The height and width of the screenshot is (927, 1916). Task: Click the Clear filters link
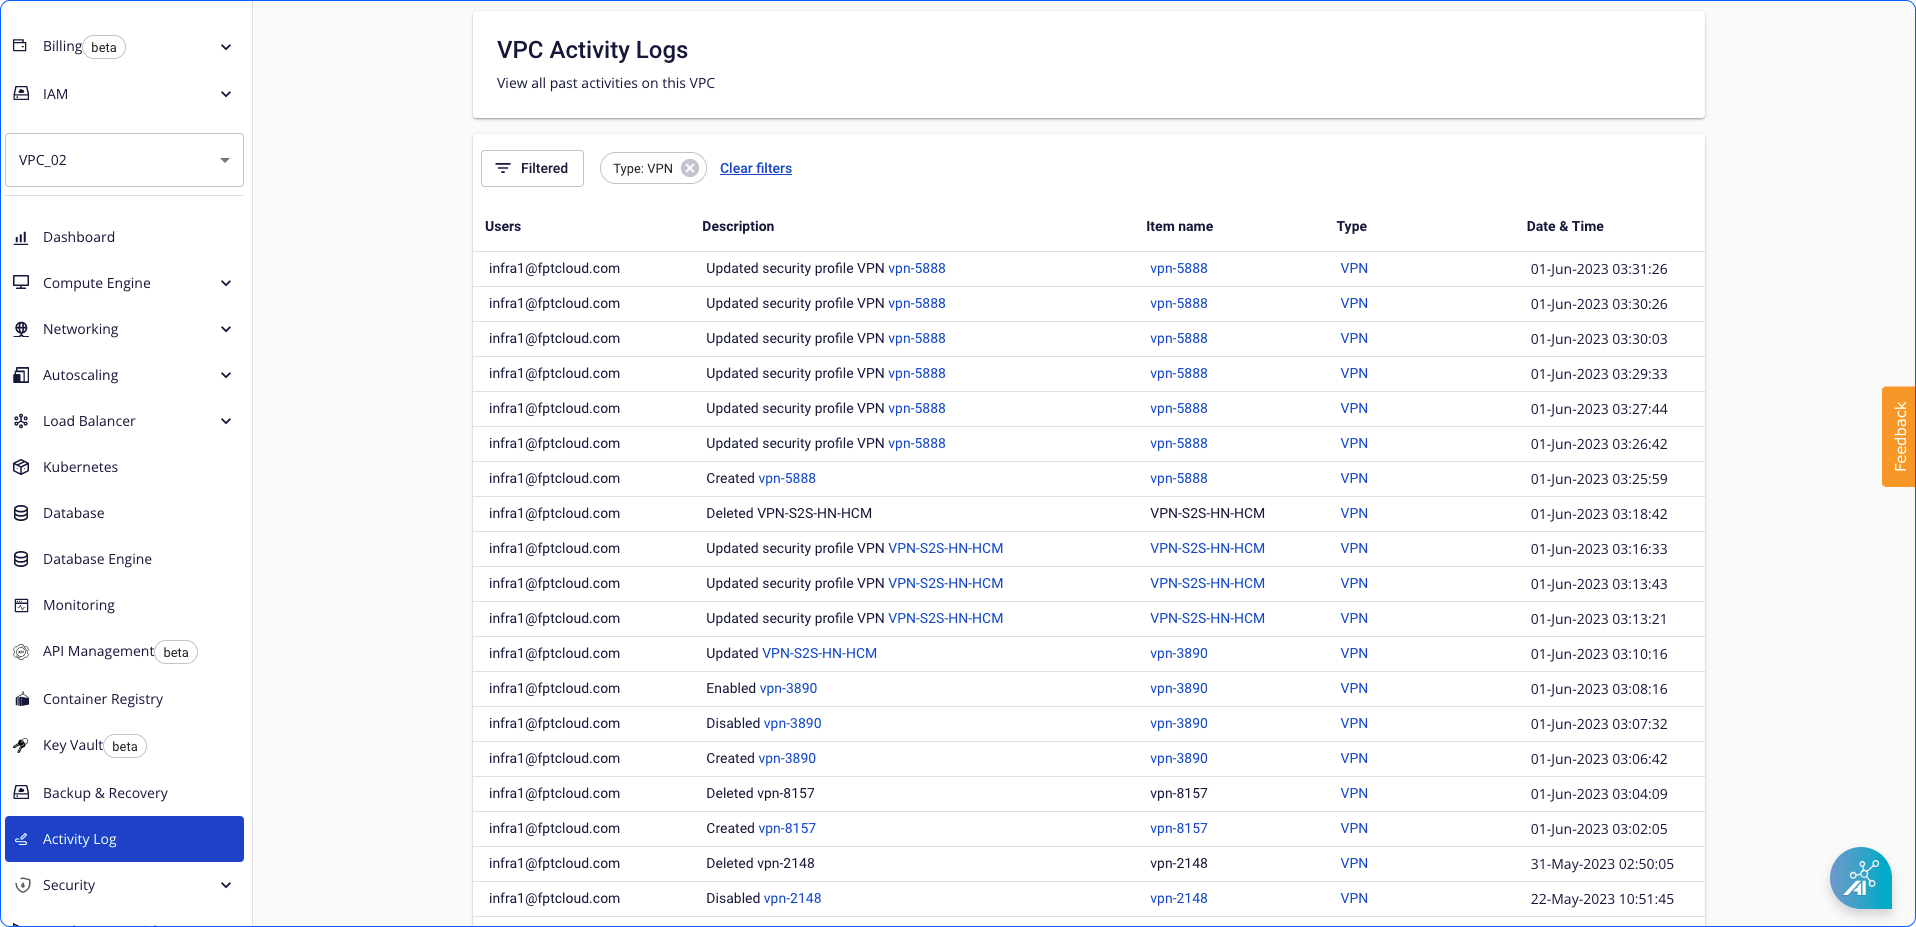pyautogui.click(x=755, y=168)
